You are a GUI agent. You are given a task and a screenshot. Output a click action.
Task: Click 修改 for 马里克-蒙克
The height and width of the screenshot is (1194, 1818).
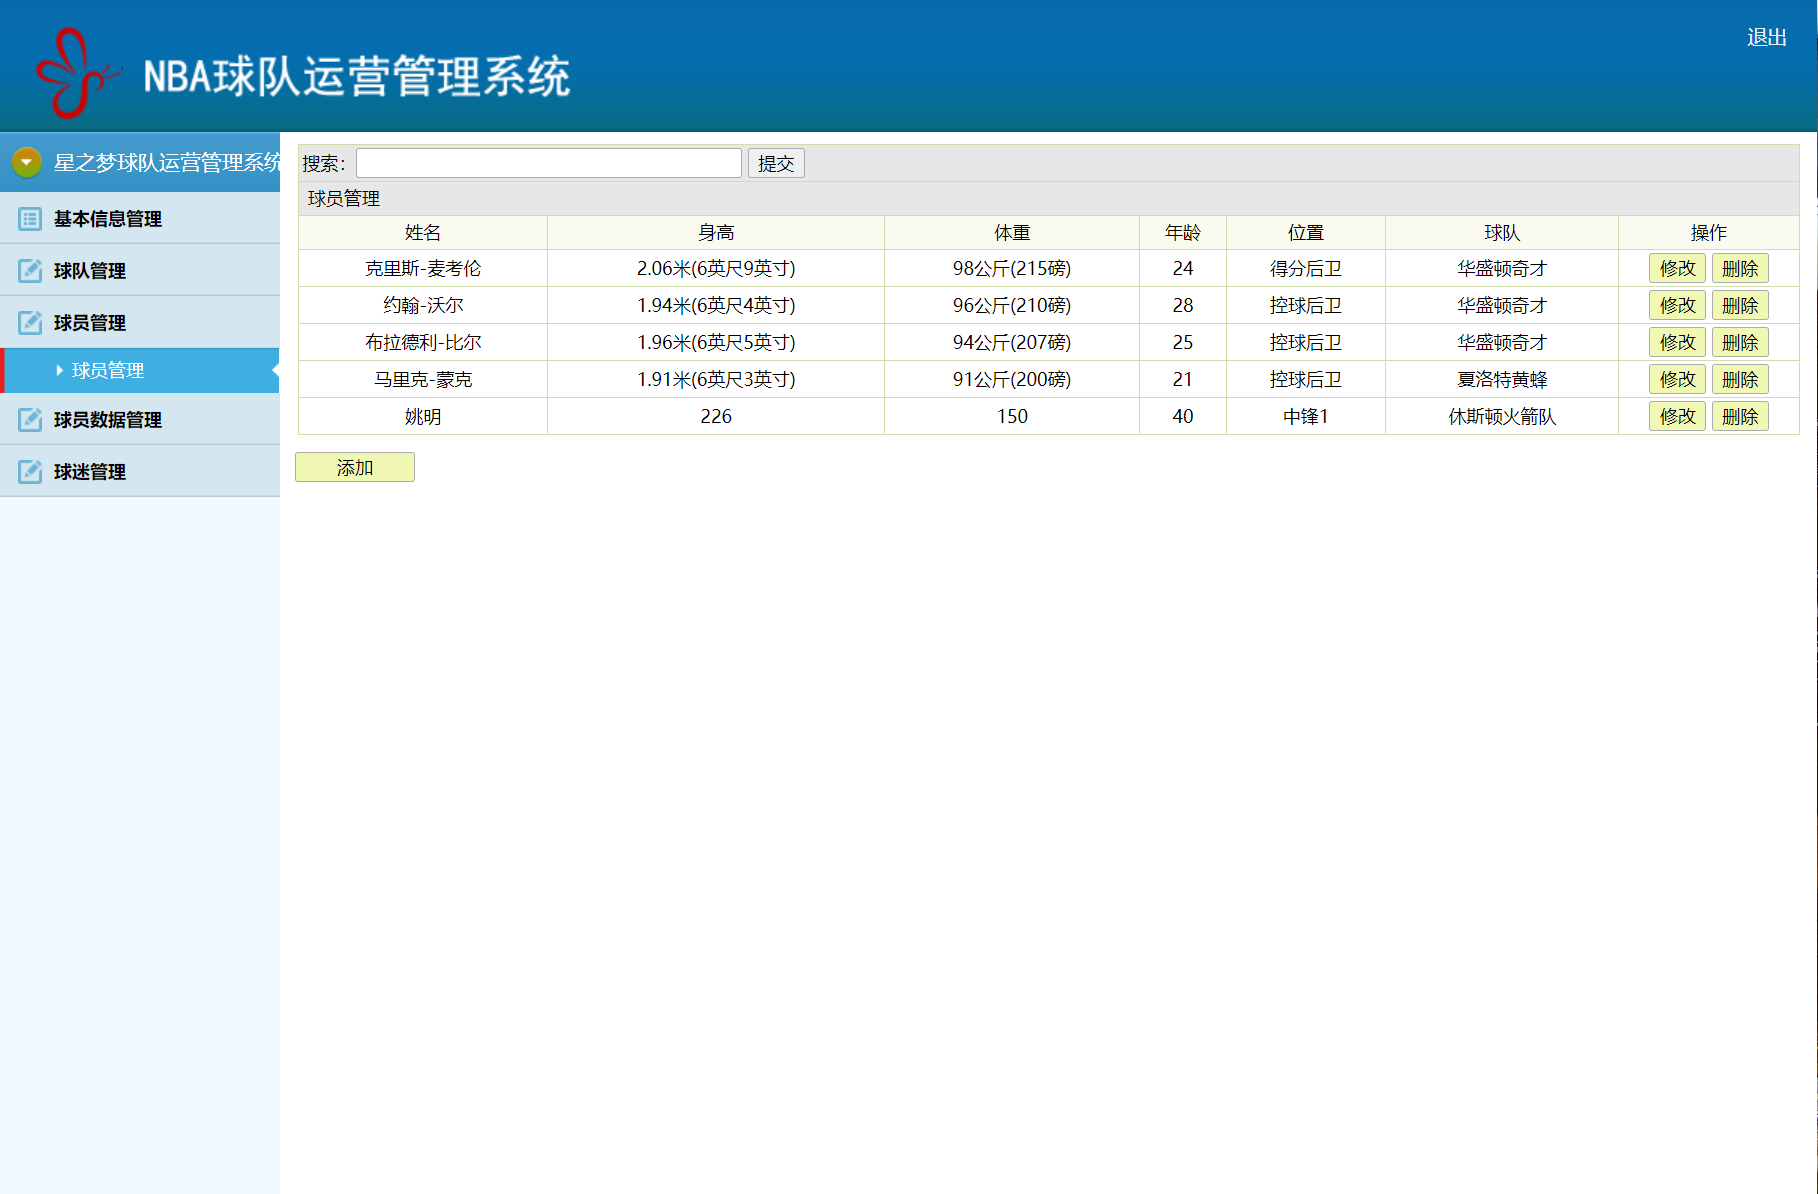(x=1676, y=379)
